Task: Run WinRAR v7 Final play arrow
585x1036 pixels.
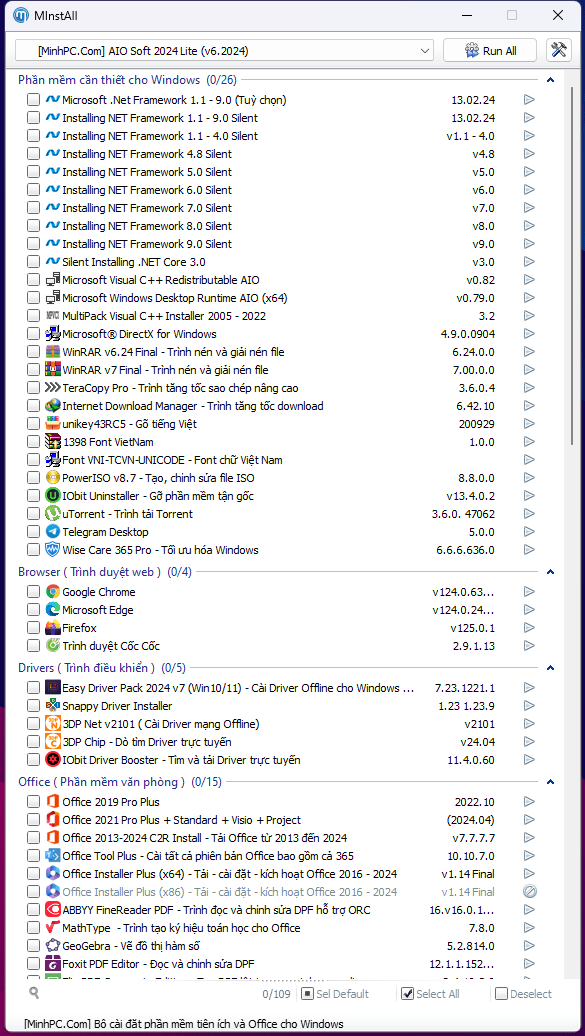Action: coord(529,370)
